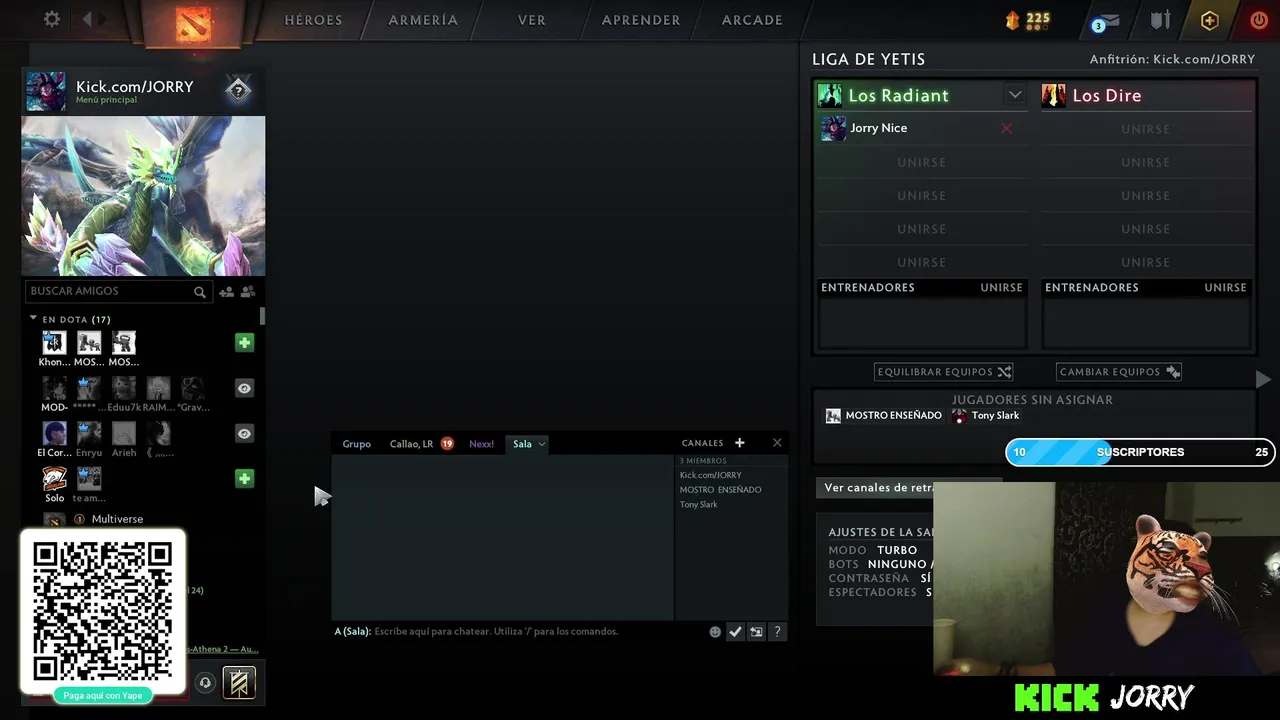The height and width of the screenshot is (720, 1280).
Task: Join Radiant coaches via Unirse
Action: pyautogui.click(x=1001, y=287)
